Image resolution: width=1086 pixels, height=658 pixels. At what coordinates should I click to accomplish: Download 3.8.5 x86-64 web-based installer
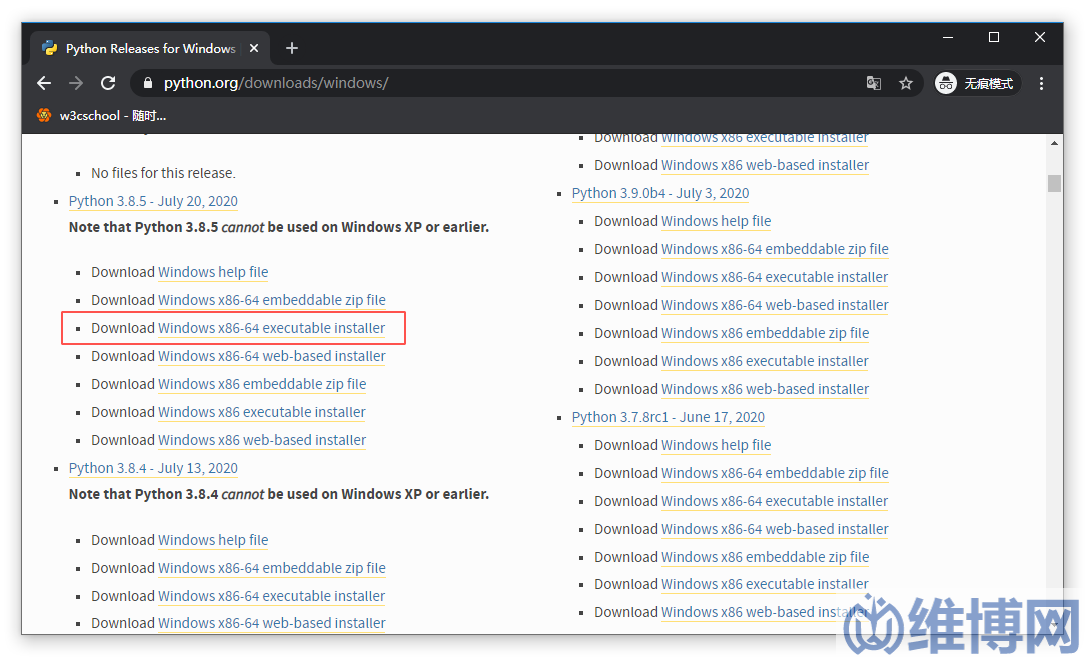click(x=272, y=356)
